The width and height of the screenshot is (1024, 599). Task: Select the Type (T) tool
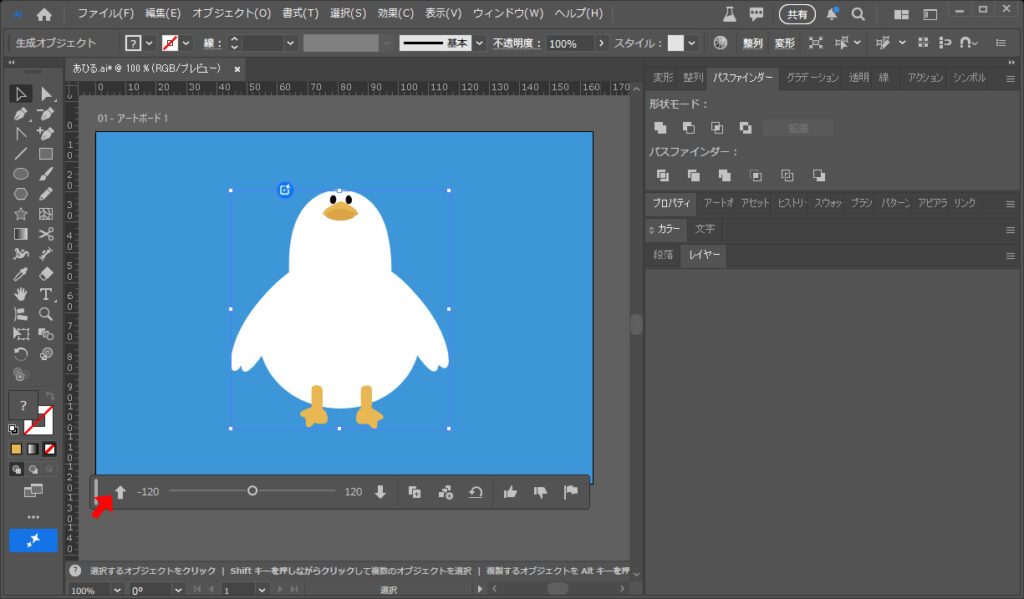point(46,294)
